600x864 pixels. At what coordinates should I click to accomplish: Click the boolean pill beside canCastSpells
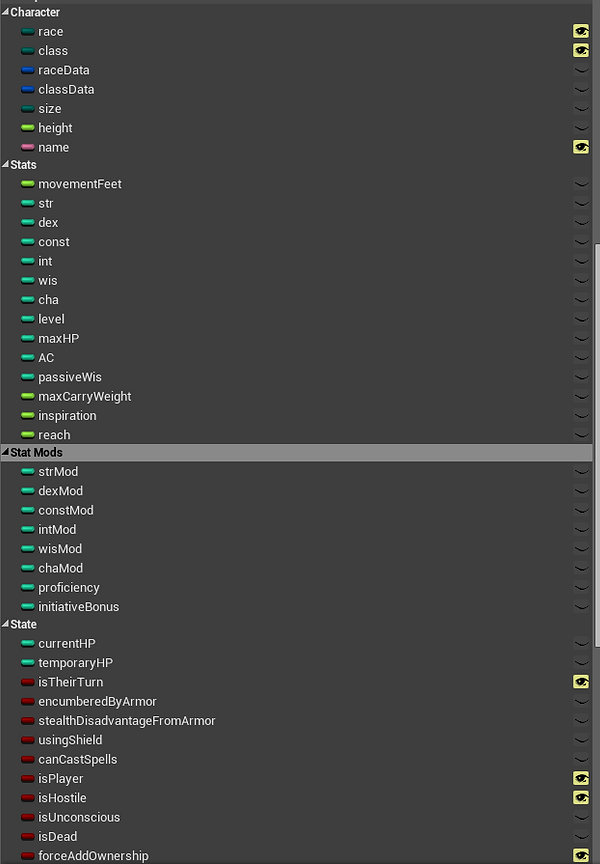(x=28, y=759)
